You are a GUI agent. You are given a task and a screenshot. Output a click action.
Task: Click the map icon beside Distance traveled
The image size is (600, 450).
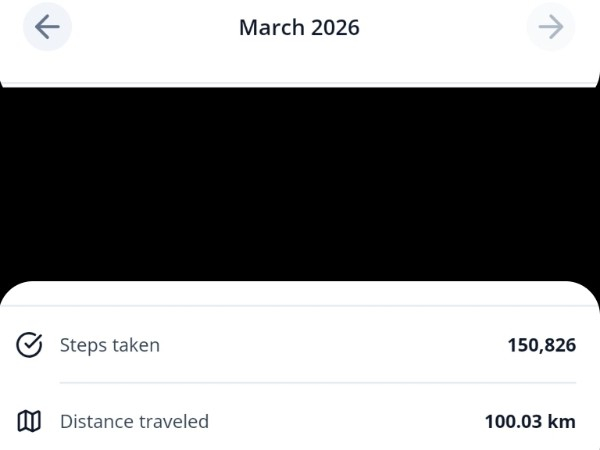[30, 422]
